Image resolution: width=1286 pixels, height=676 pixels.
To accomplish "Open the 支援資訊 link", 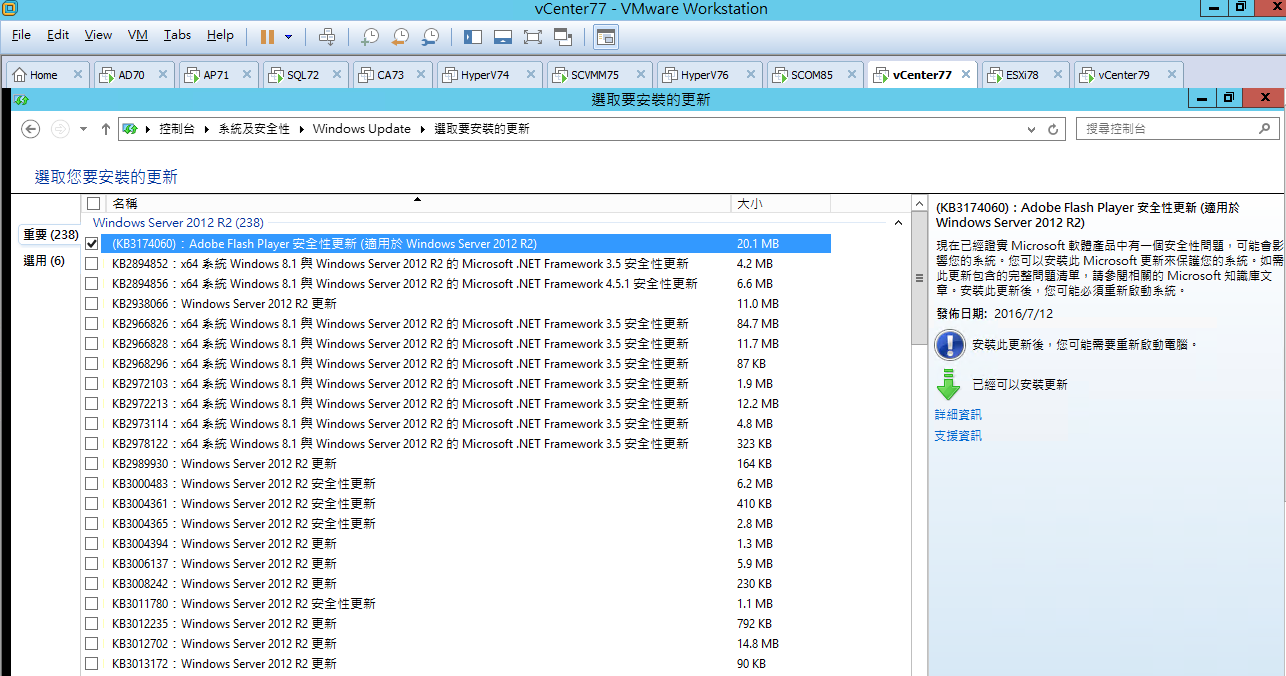I will tap(958, 436).
